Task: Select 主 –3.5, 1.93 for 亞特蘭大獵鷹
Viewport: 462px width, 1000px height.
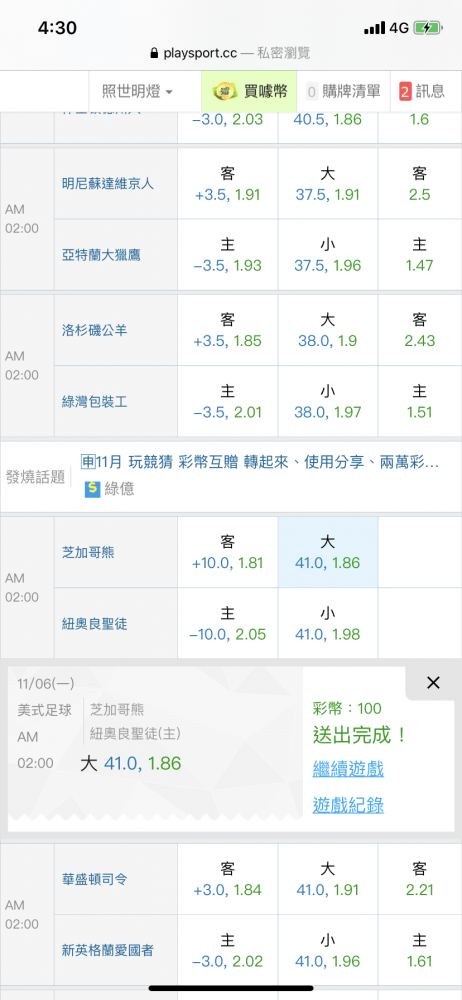Action: click(x=227, y=255)
